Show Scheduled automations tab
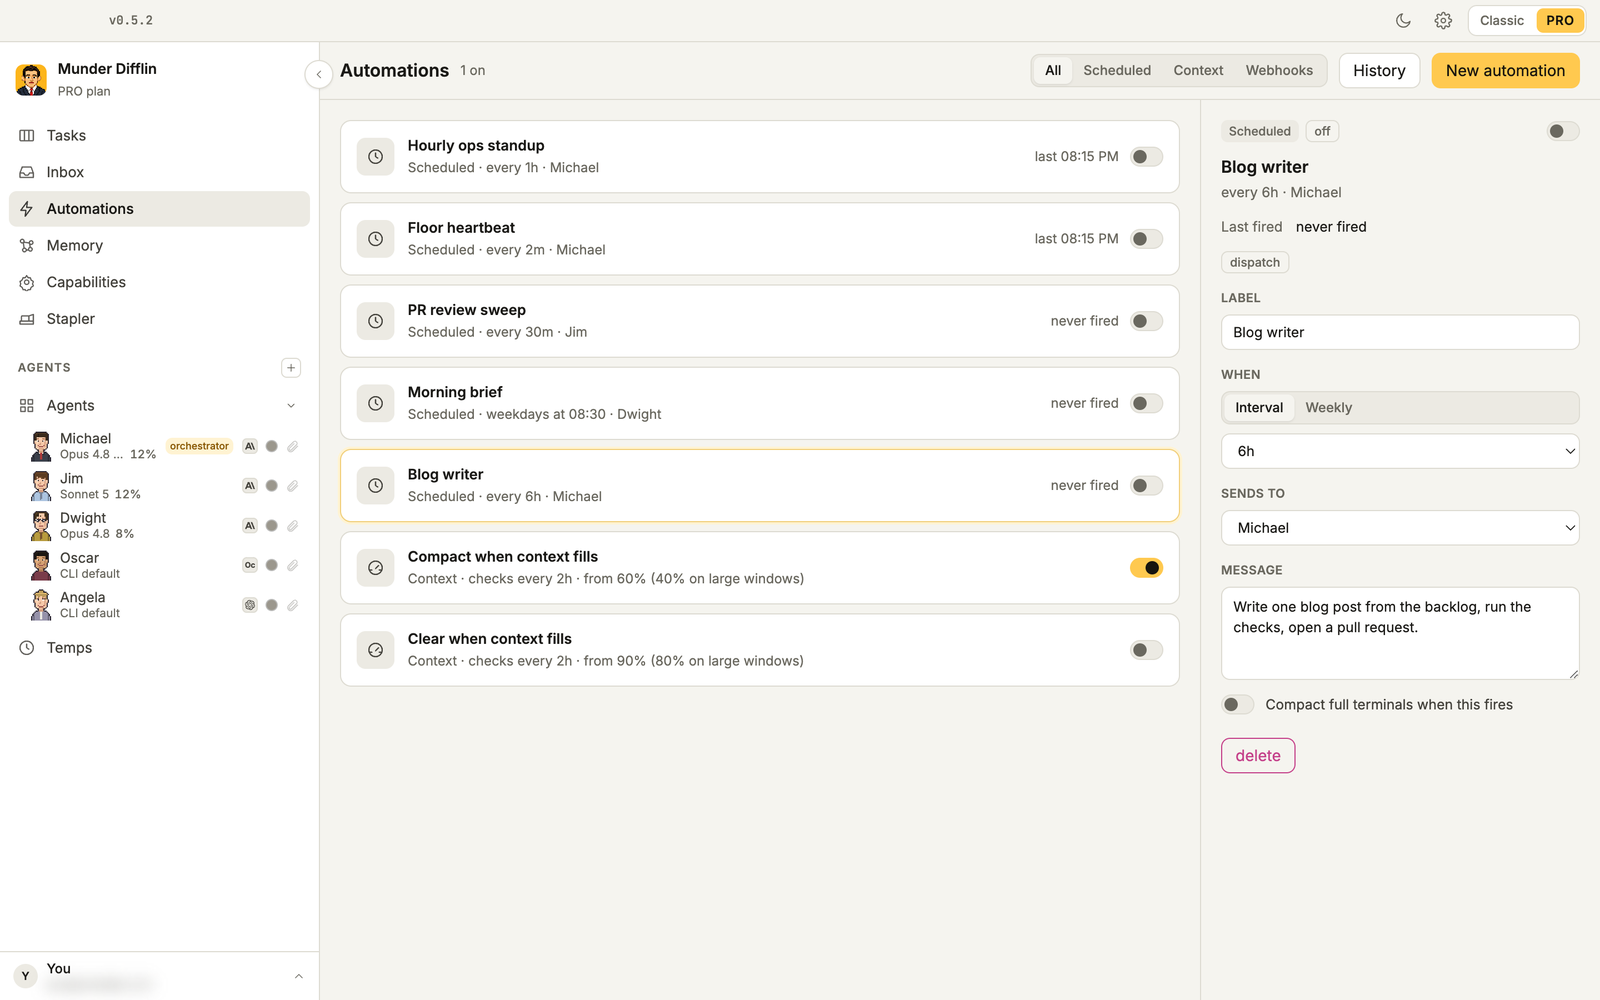Screen dimensions: 1600x1000 click(x=1117, y=70)
